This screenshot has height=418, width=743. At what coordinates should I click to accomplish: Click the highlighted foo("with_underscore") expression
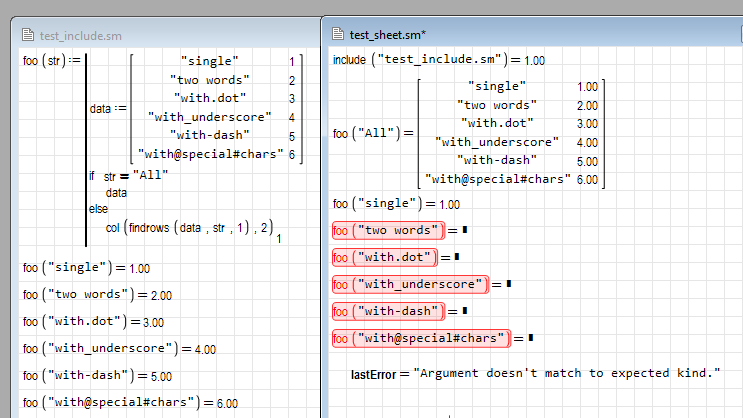click(411, 284)
